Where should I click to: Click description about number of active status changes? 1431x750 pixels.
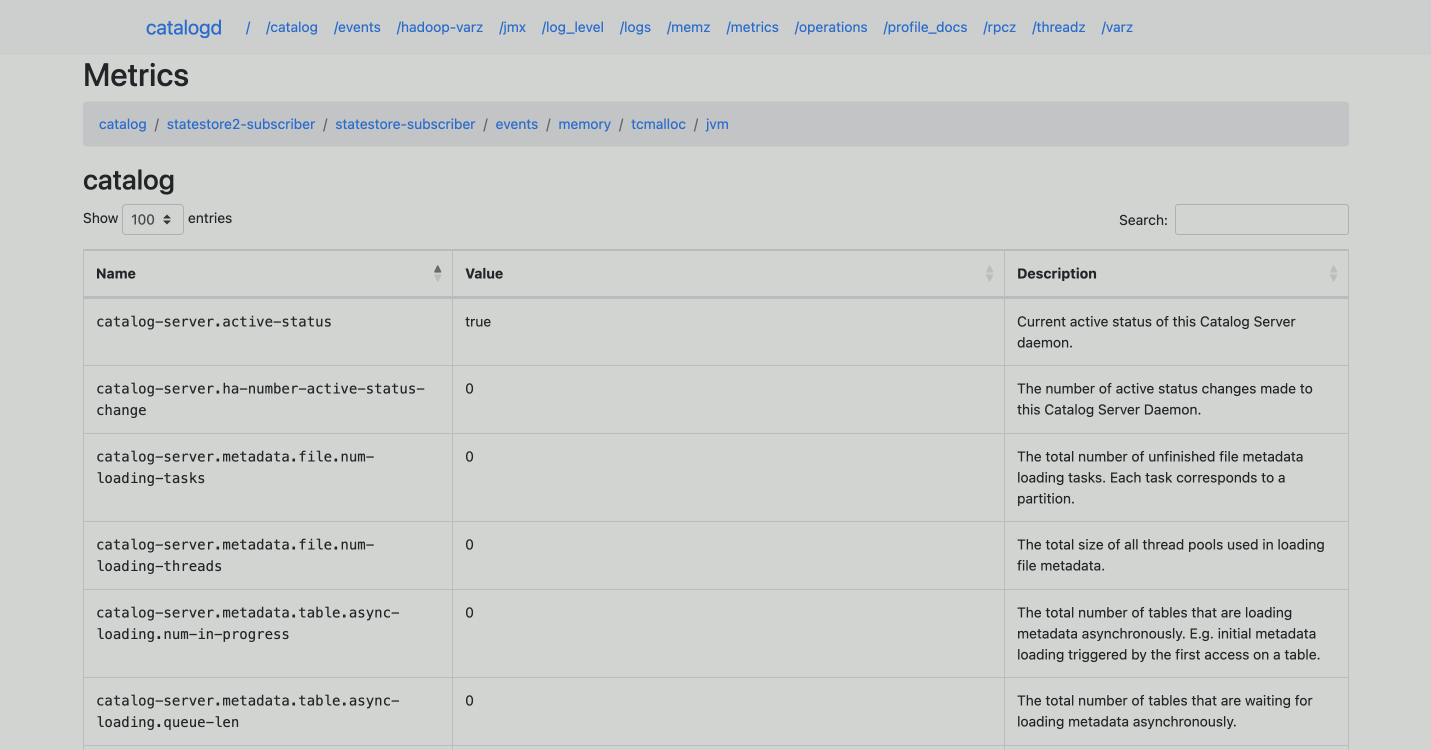(x=1165, y=399)
